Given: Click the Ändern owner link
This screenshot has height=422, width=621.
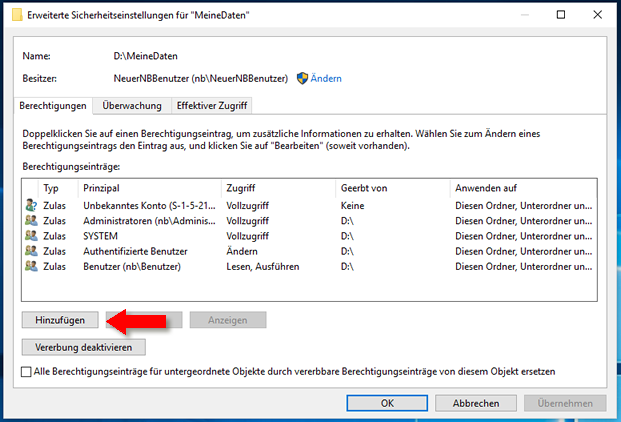Looking at the screenshot, I should coord(327,78).
